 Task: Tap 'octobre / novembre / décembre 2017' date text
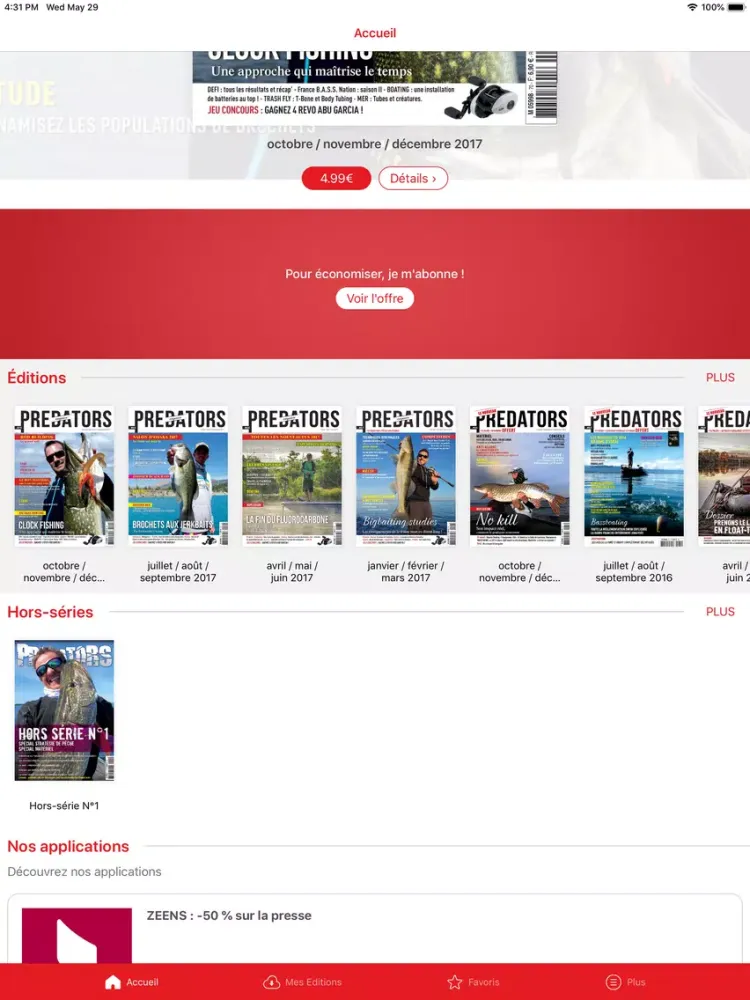tap(374, 144)
